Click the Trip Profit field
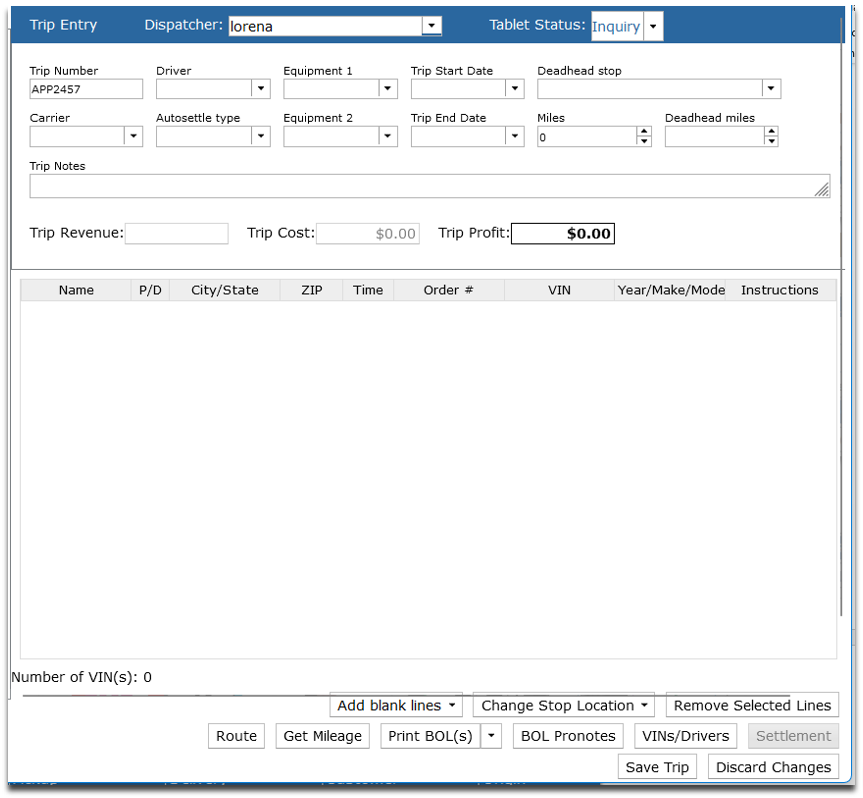Viewport: 863px width, 798px height. [x=562, y=233]
